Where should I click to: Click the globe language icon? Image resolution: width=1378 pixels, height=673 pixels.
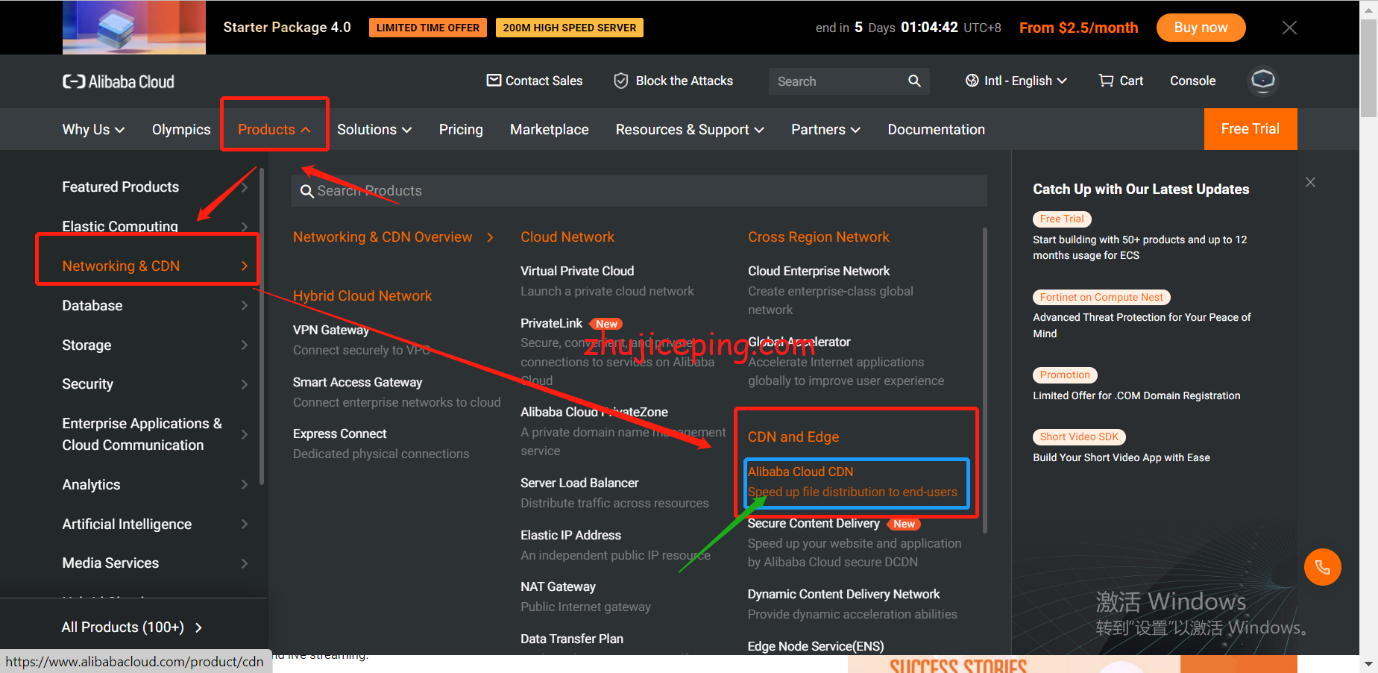point(972,80)
